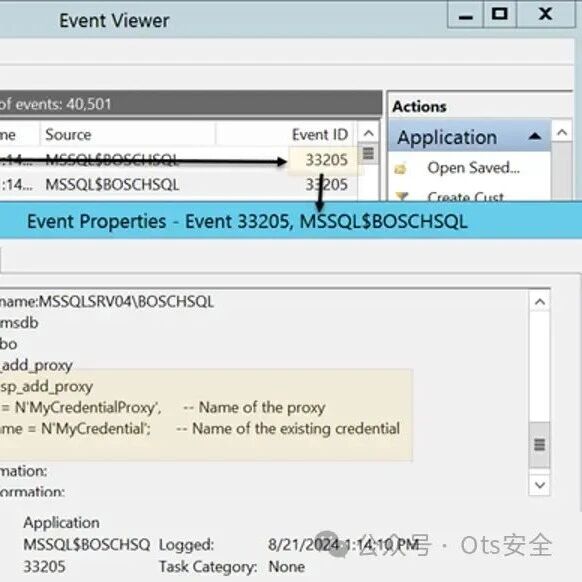Select the highlighted 33205 event ID cell
Screen dimensions: 582x582
click(326, 160)
